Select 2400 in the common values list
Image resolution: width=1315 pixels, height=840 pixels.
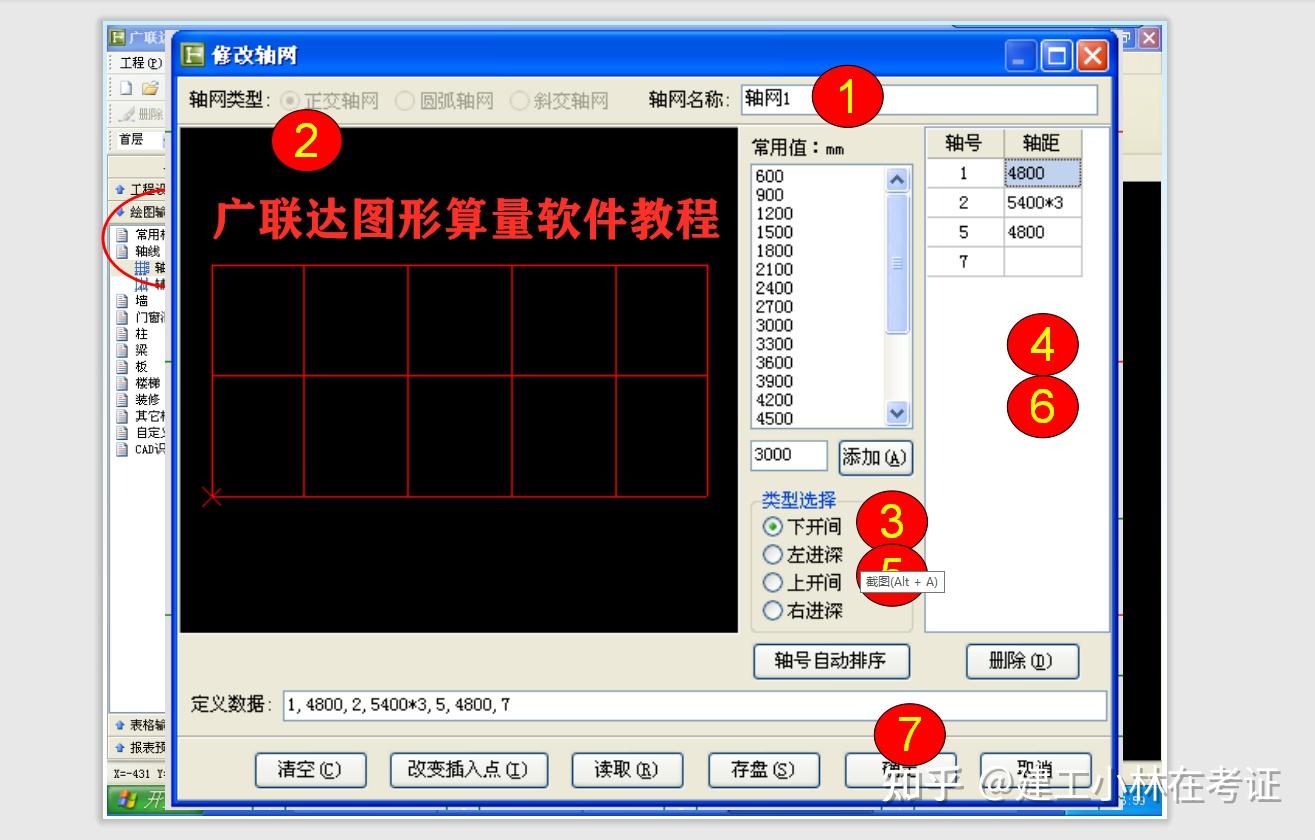(774, 288)
